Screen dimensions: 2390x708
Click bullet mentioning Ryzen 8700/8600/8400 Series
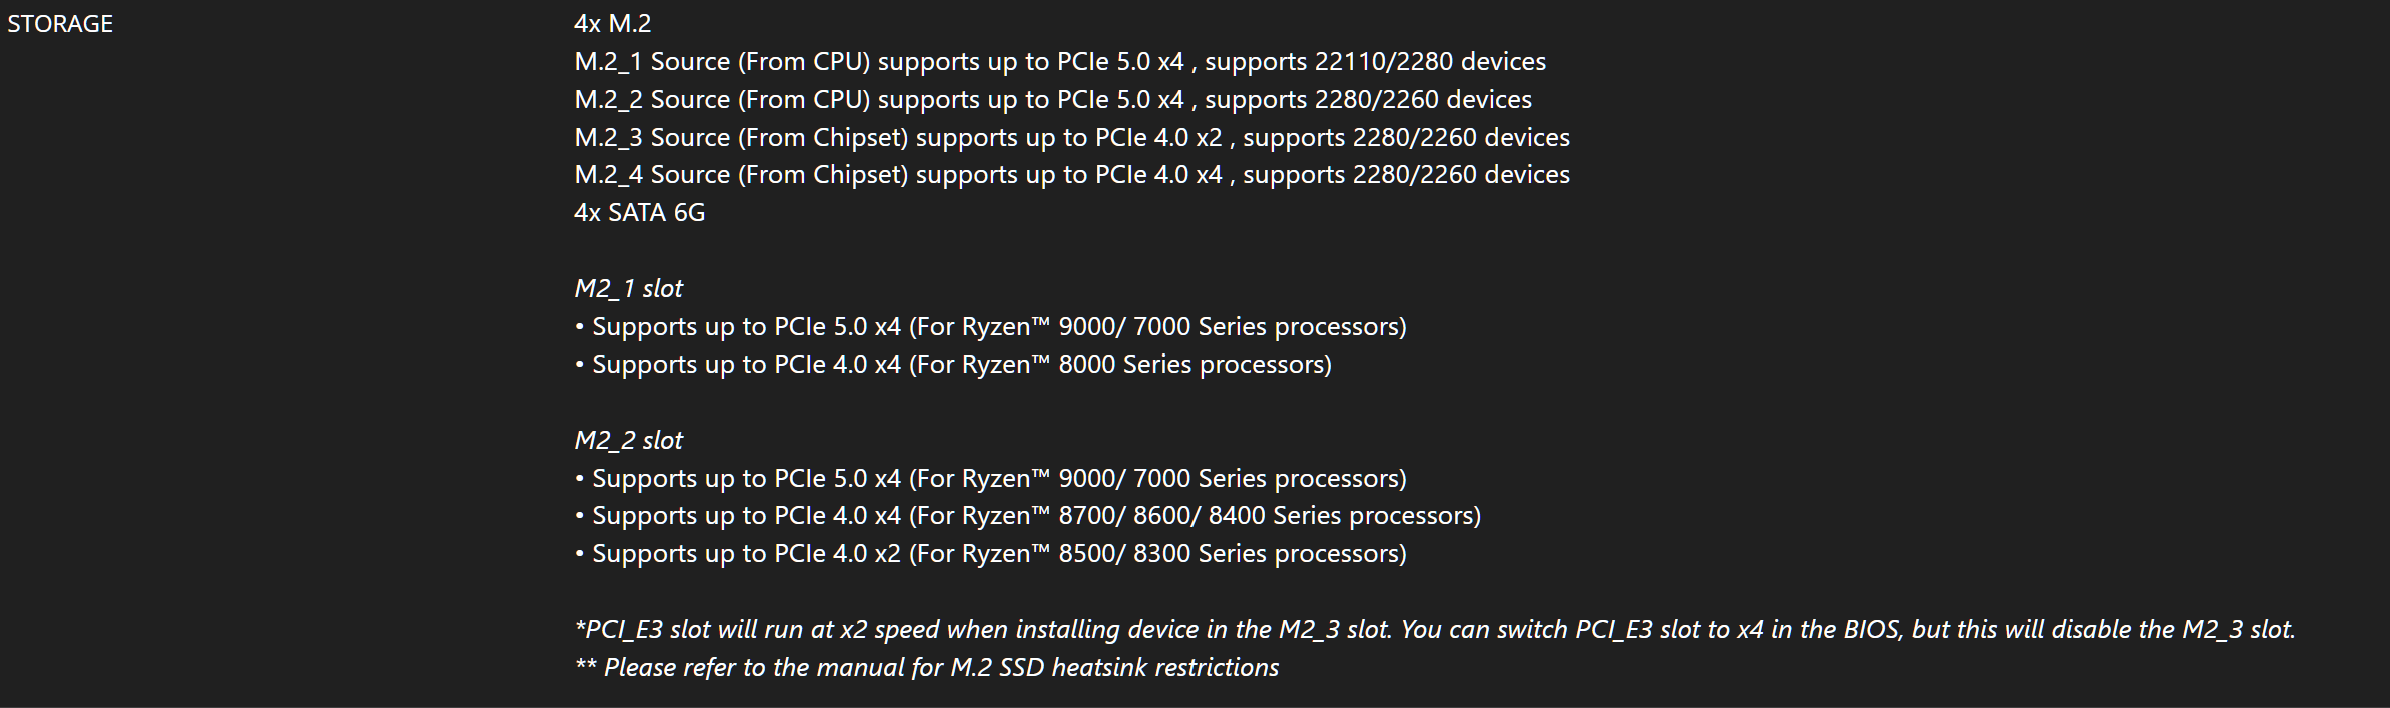point(1028,516)
